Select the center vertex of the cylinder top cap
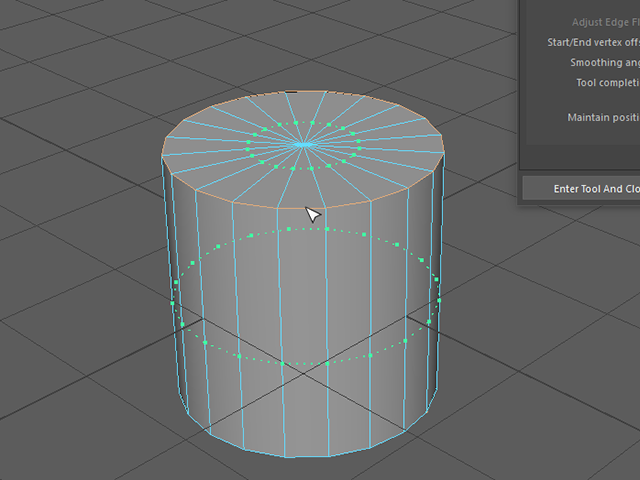 tap(303, 144)
